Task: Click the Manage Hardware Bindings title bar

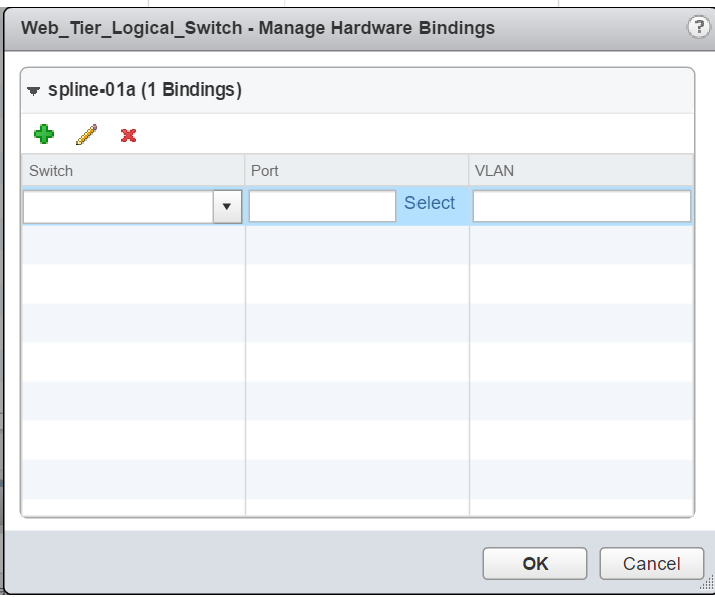Action: [x=258, y=28]
